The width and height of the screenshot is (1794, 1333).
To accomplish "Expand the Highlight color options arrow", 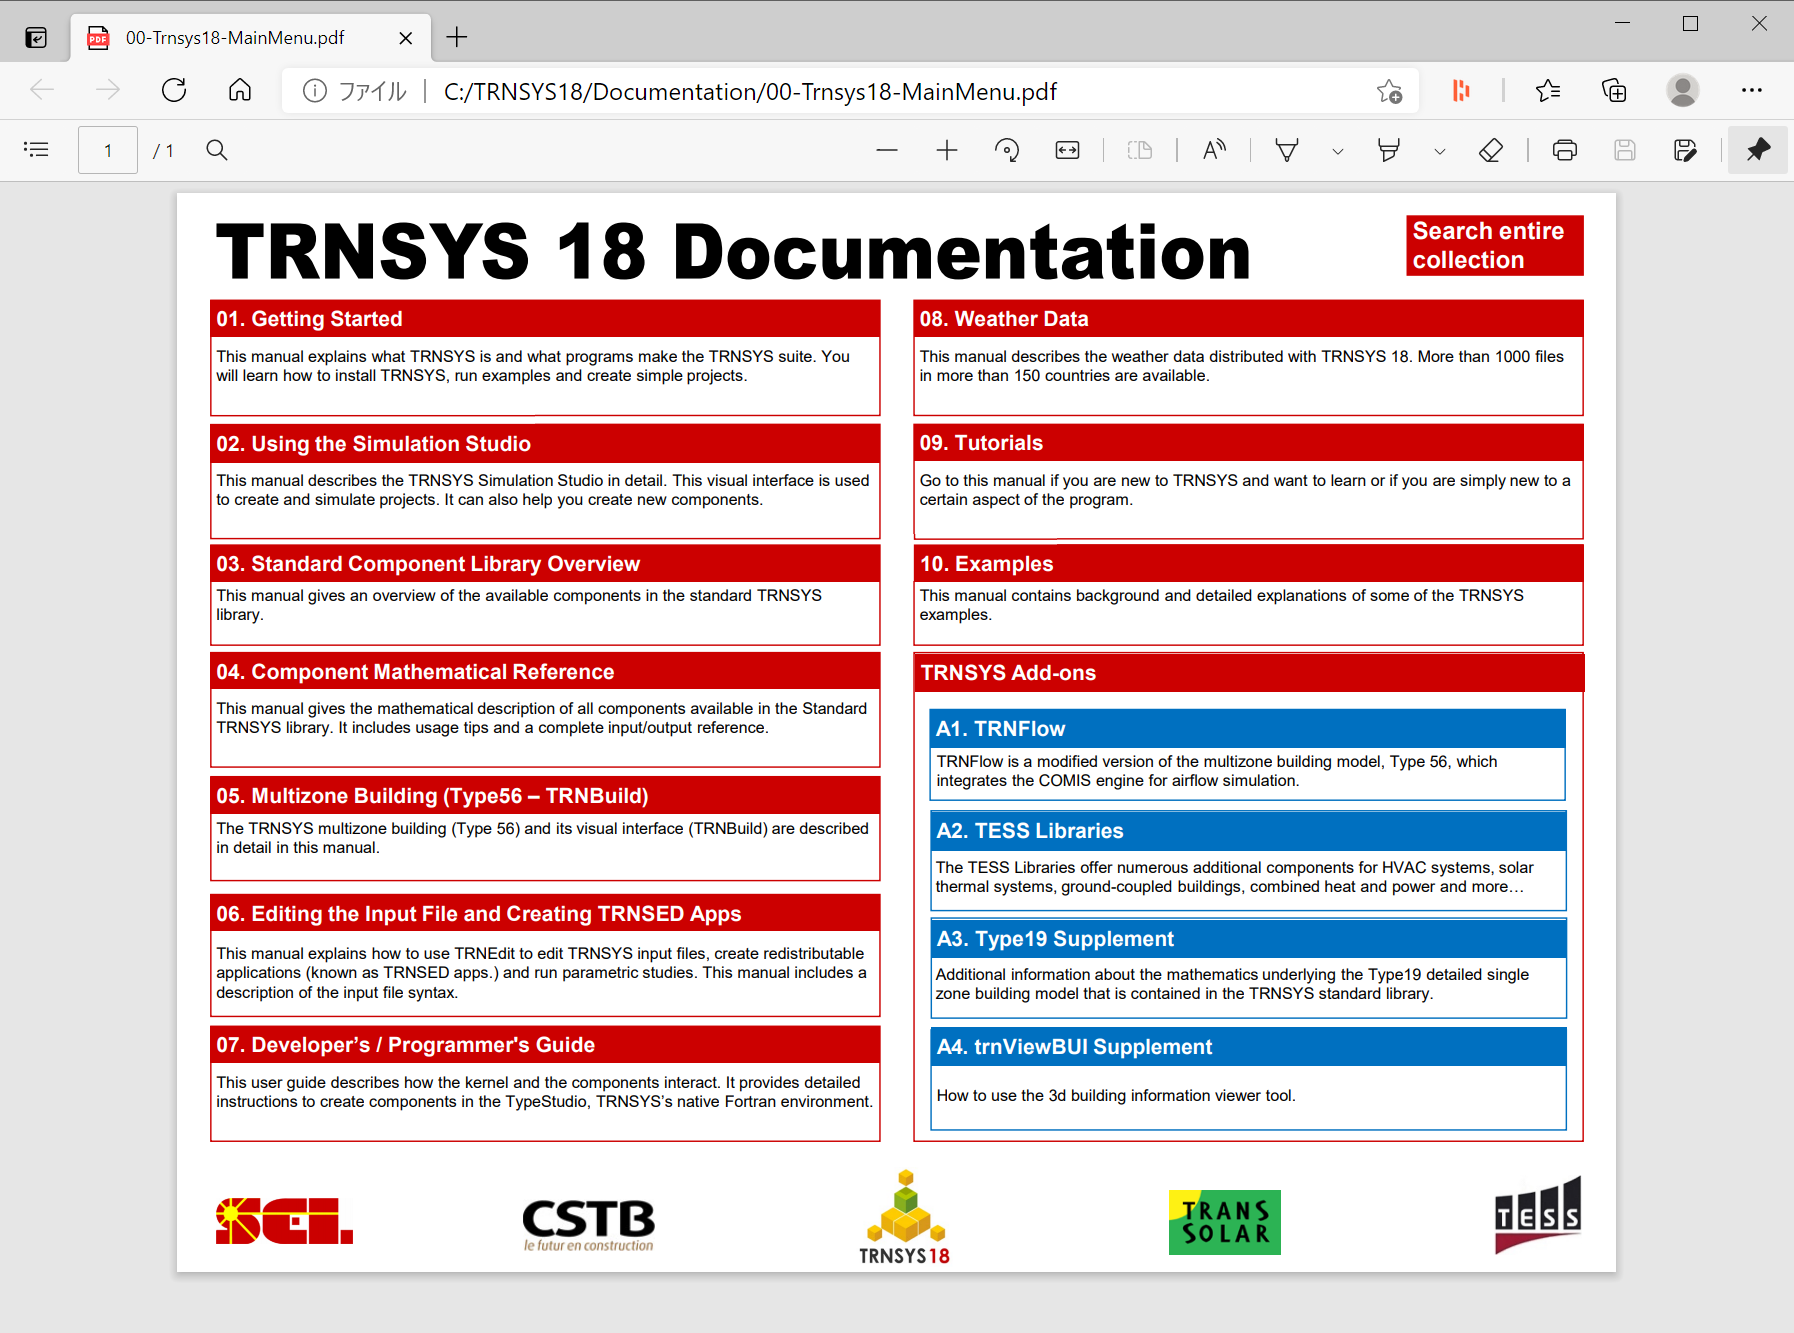I will click(x=1440, y=151).
